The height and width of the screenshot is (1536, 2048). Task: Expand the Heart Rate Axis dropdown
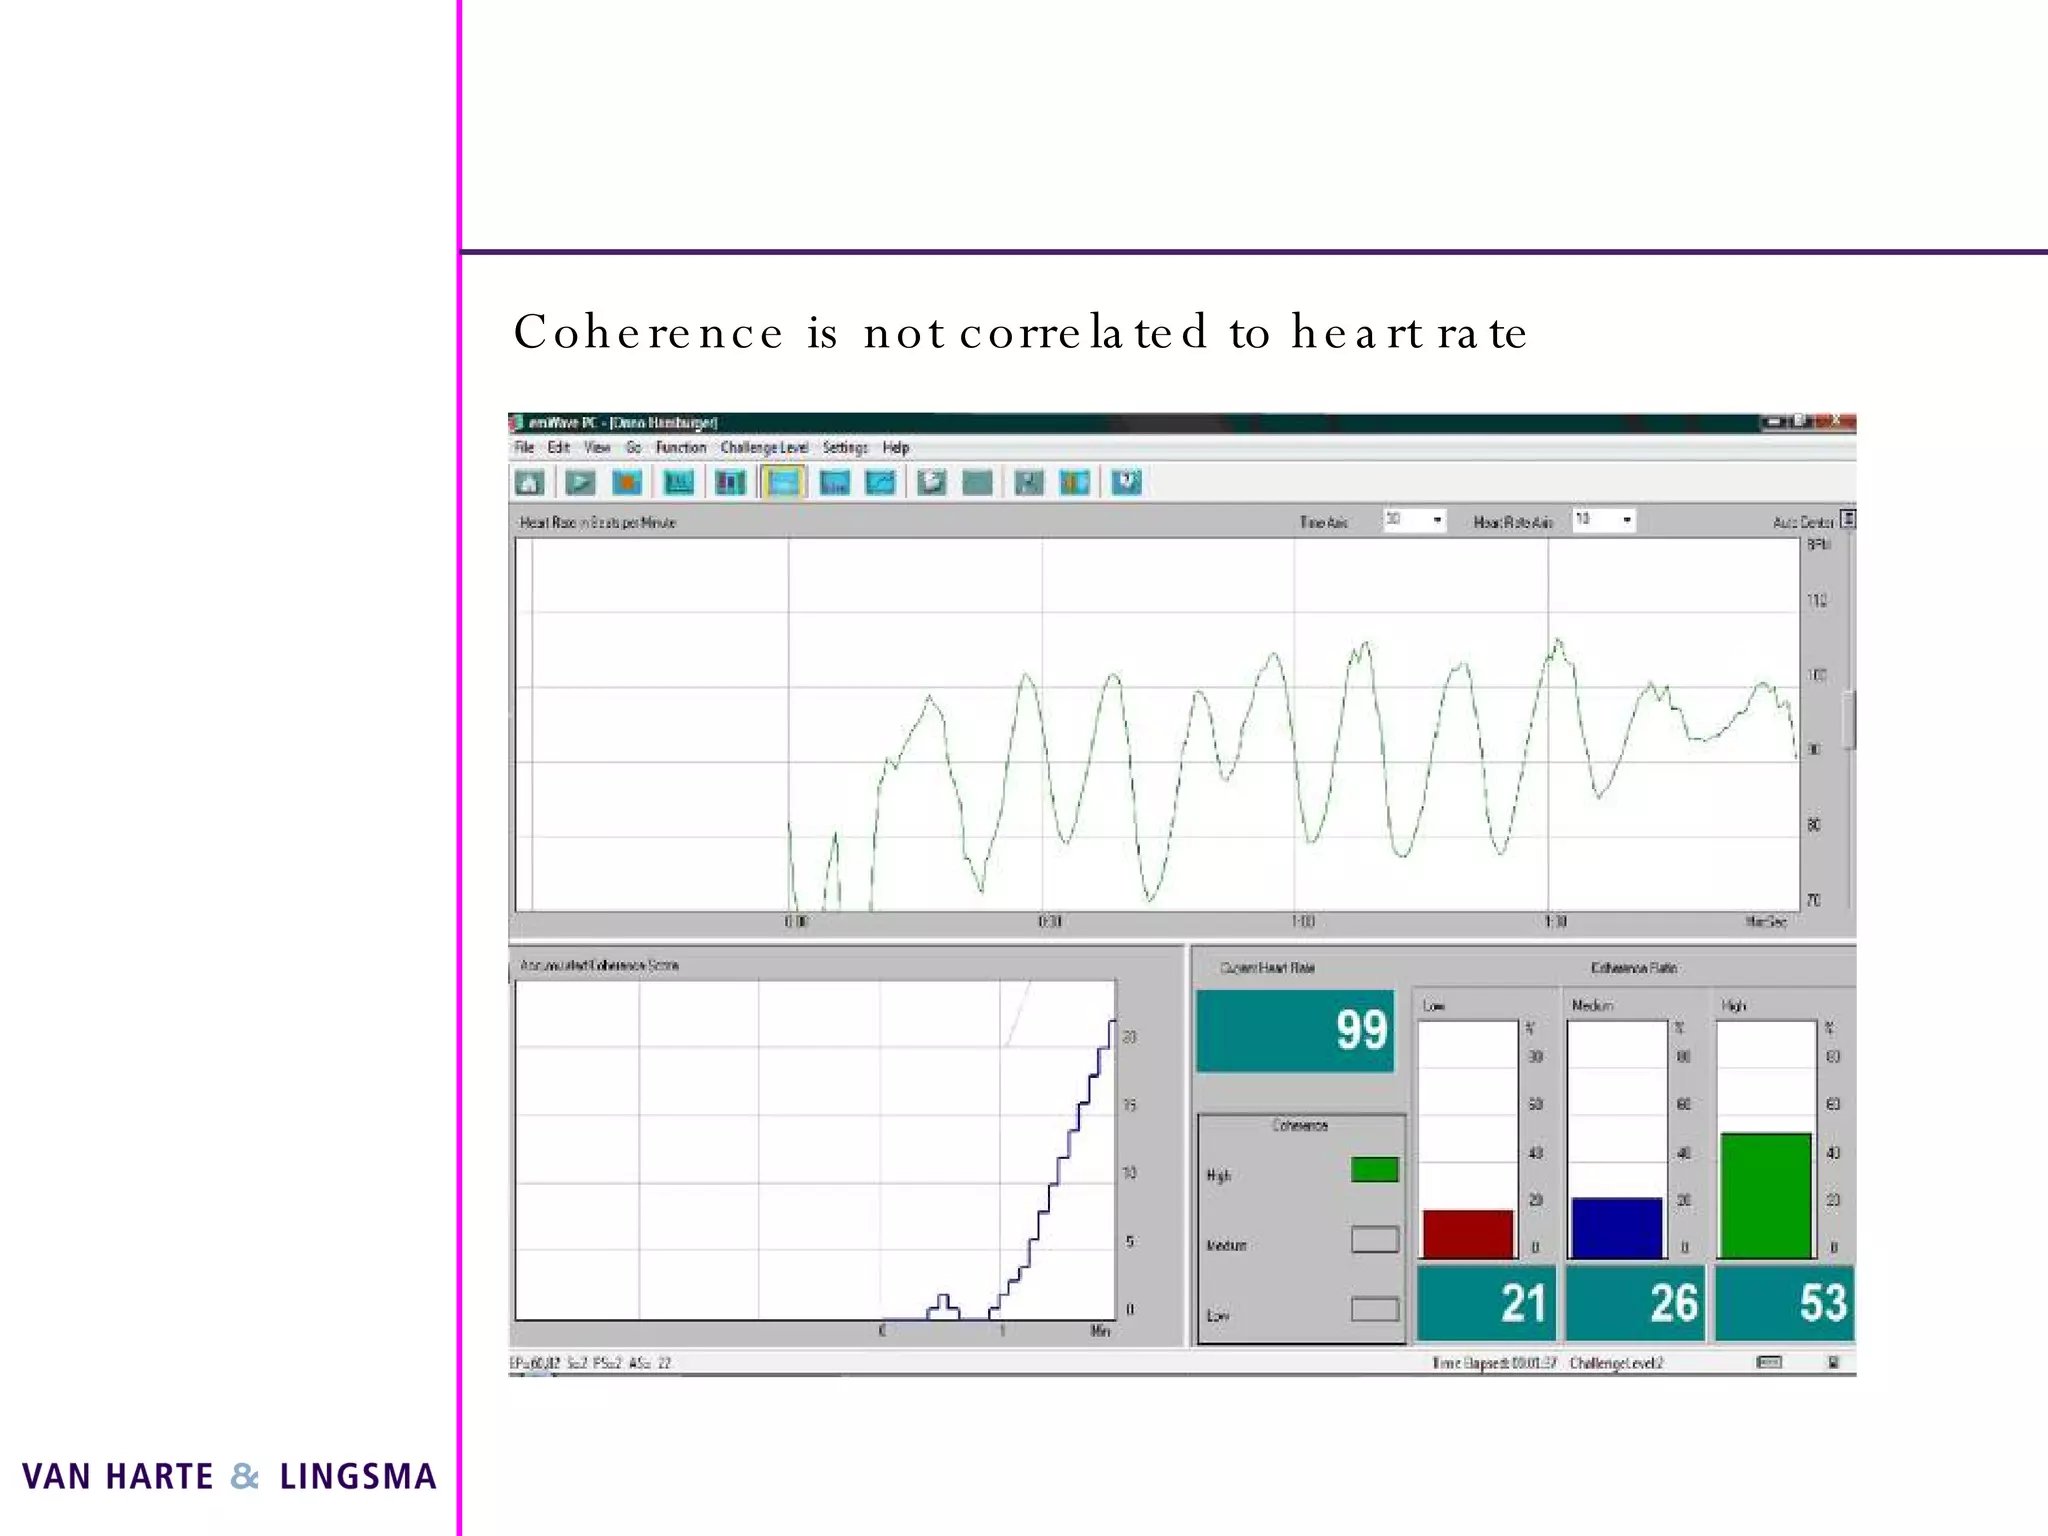click(x=1626, y=520)
